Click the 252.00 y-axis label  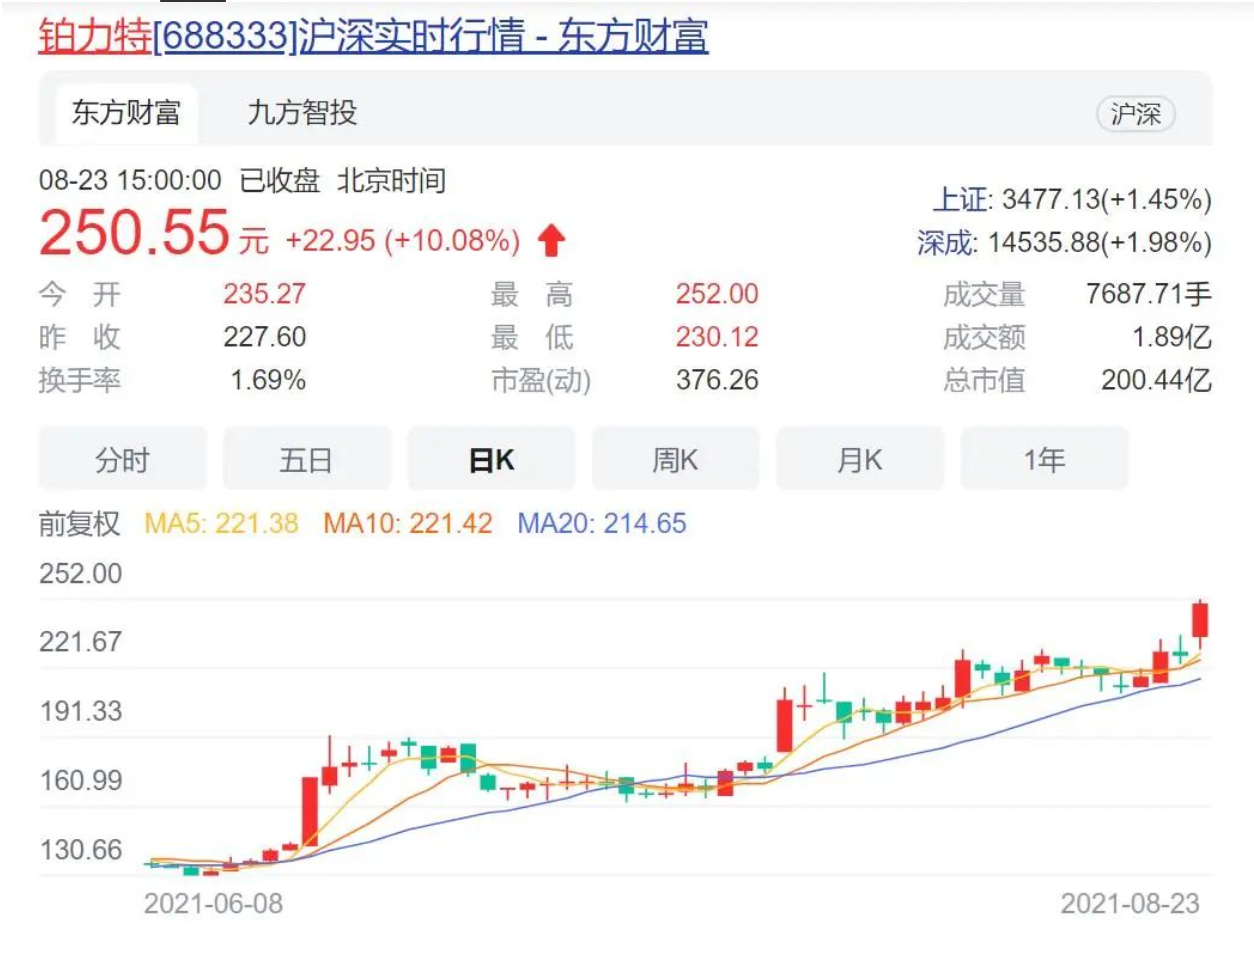(x=80, y=574)
